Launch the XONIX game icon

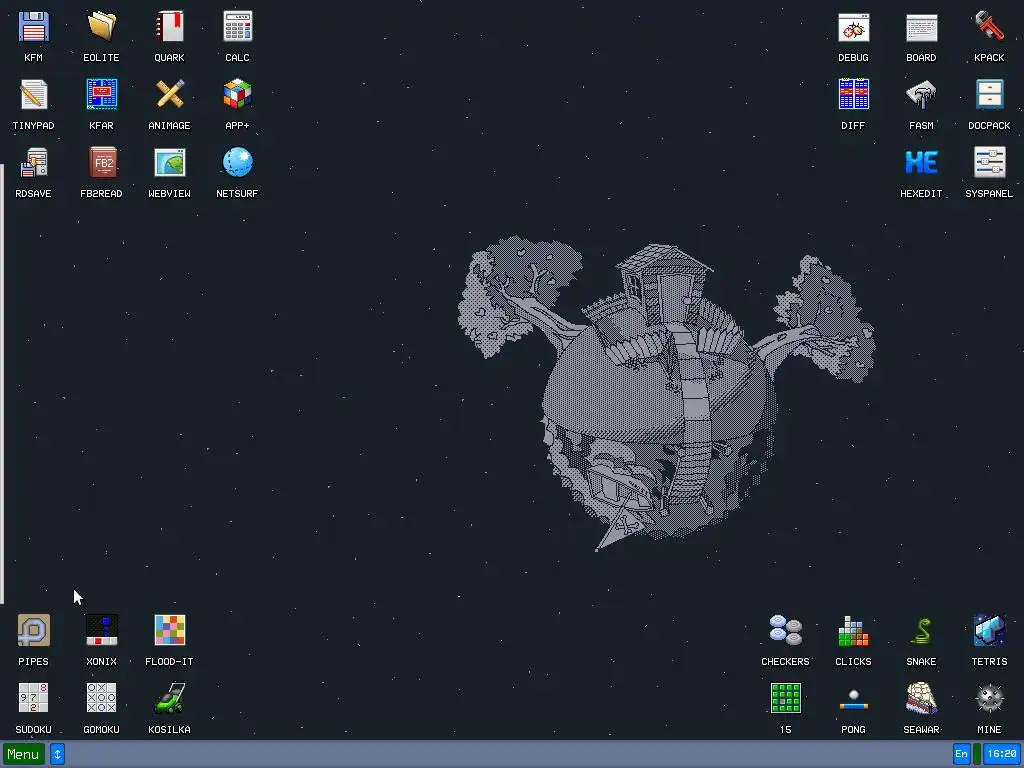click(101, 631)
